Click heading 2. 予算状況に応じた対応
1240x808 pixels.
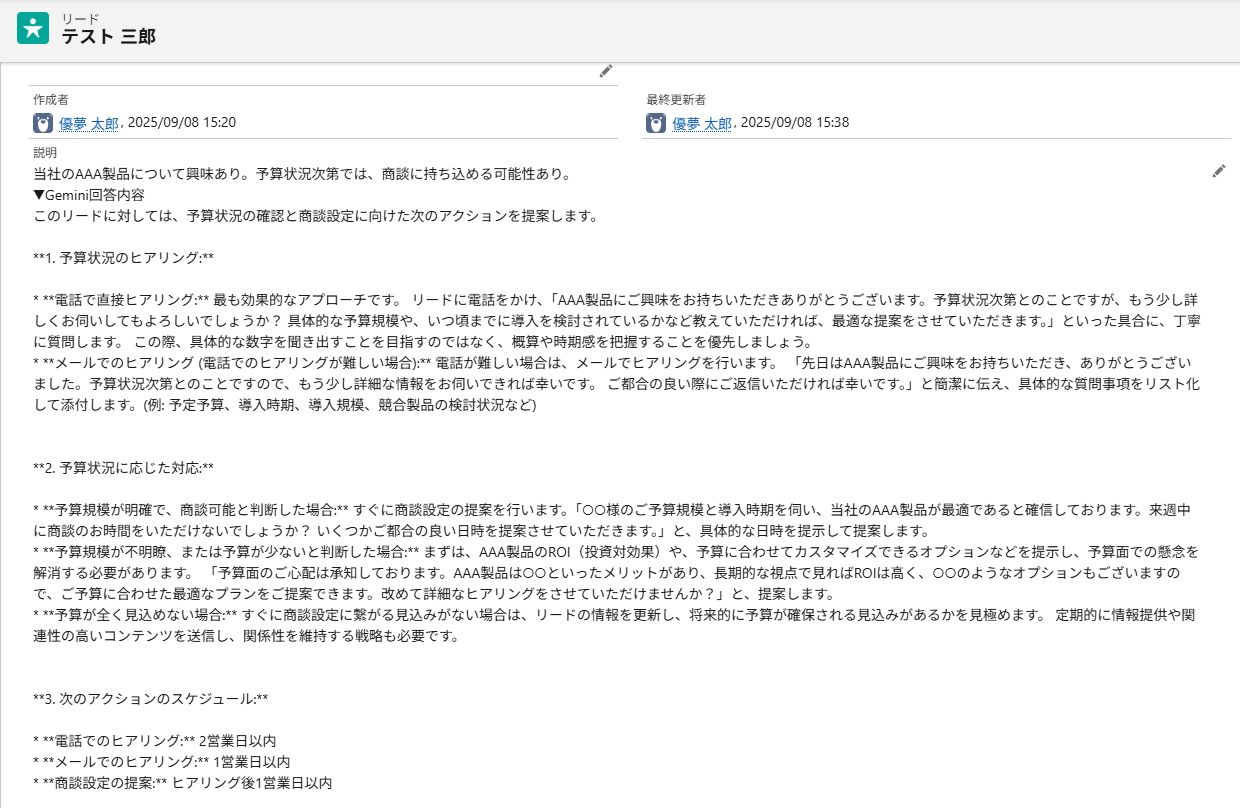pos(123,468)
